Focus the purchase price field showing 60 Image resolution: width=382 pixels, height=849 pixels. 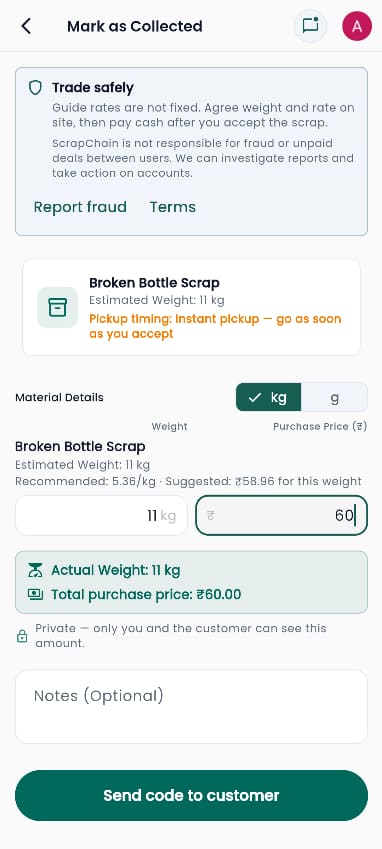coord(281,515)
